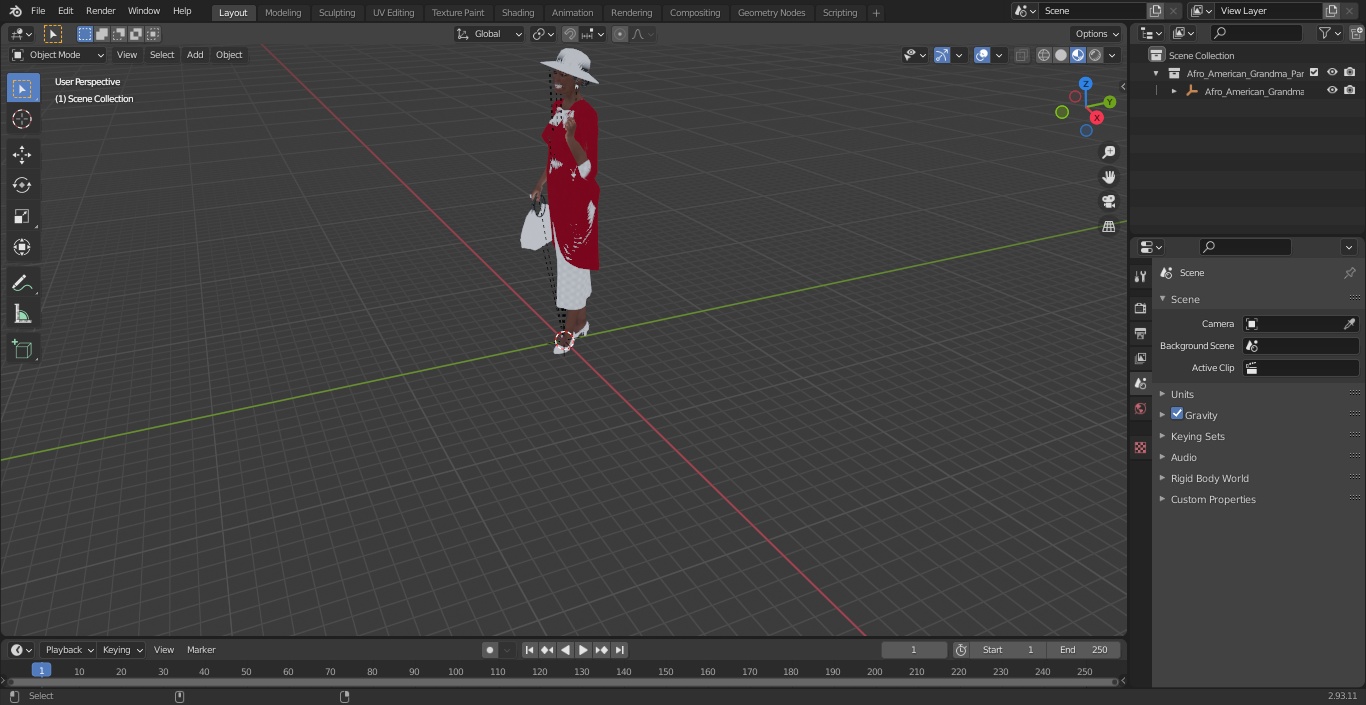Image resolution: width=1366 pixels, height=705 pixels.
Task: Switch orthographic perspective grid icon
Action: (x=1109, y=227)
